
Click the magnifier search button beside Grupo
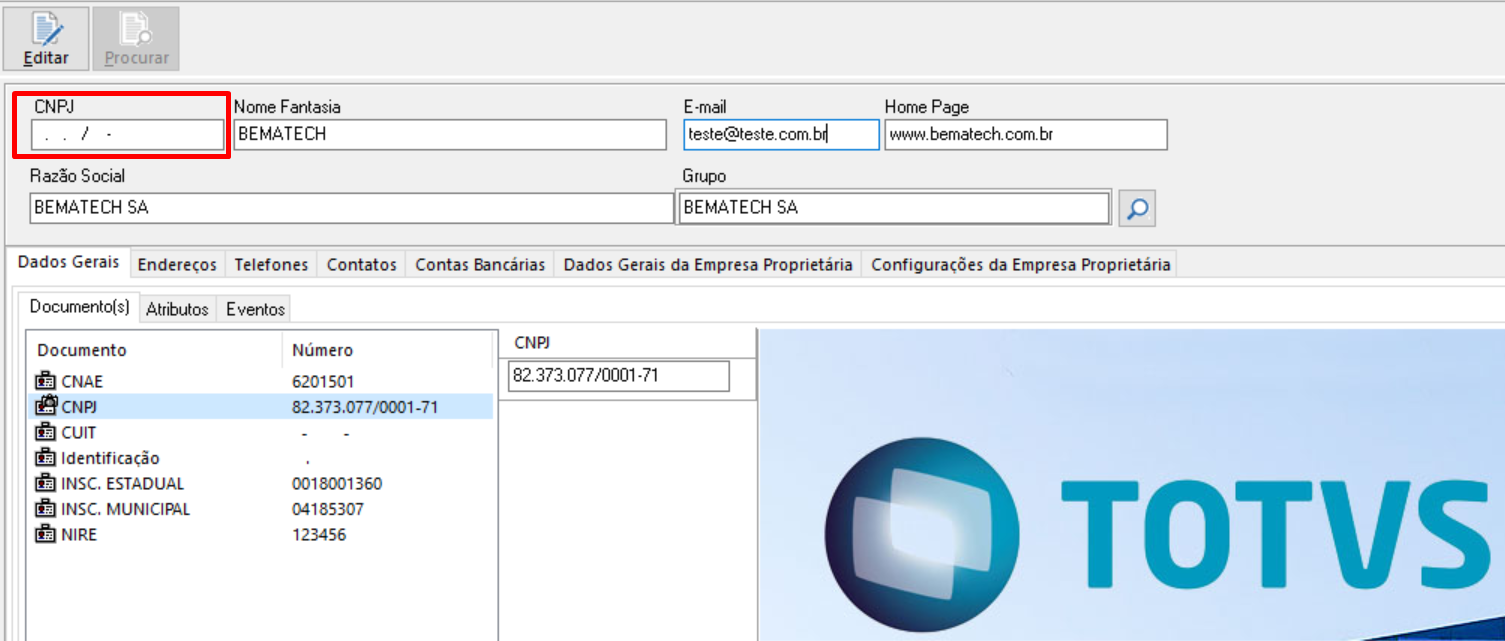click(1137, 209)
